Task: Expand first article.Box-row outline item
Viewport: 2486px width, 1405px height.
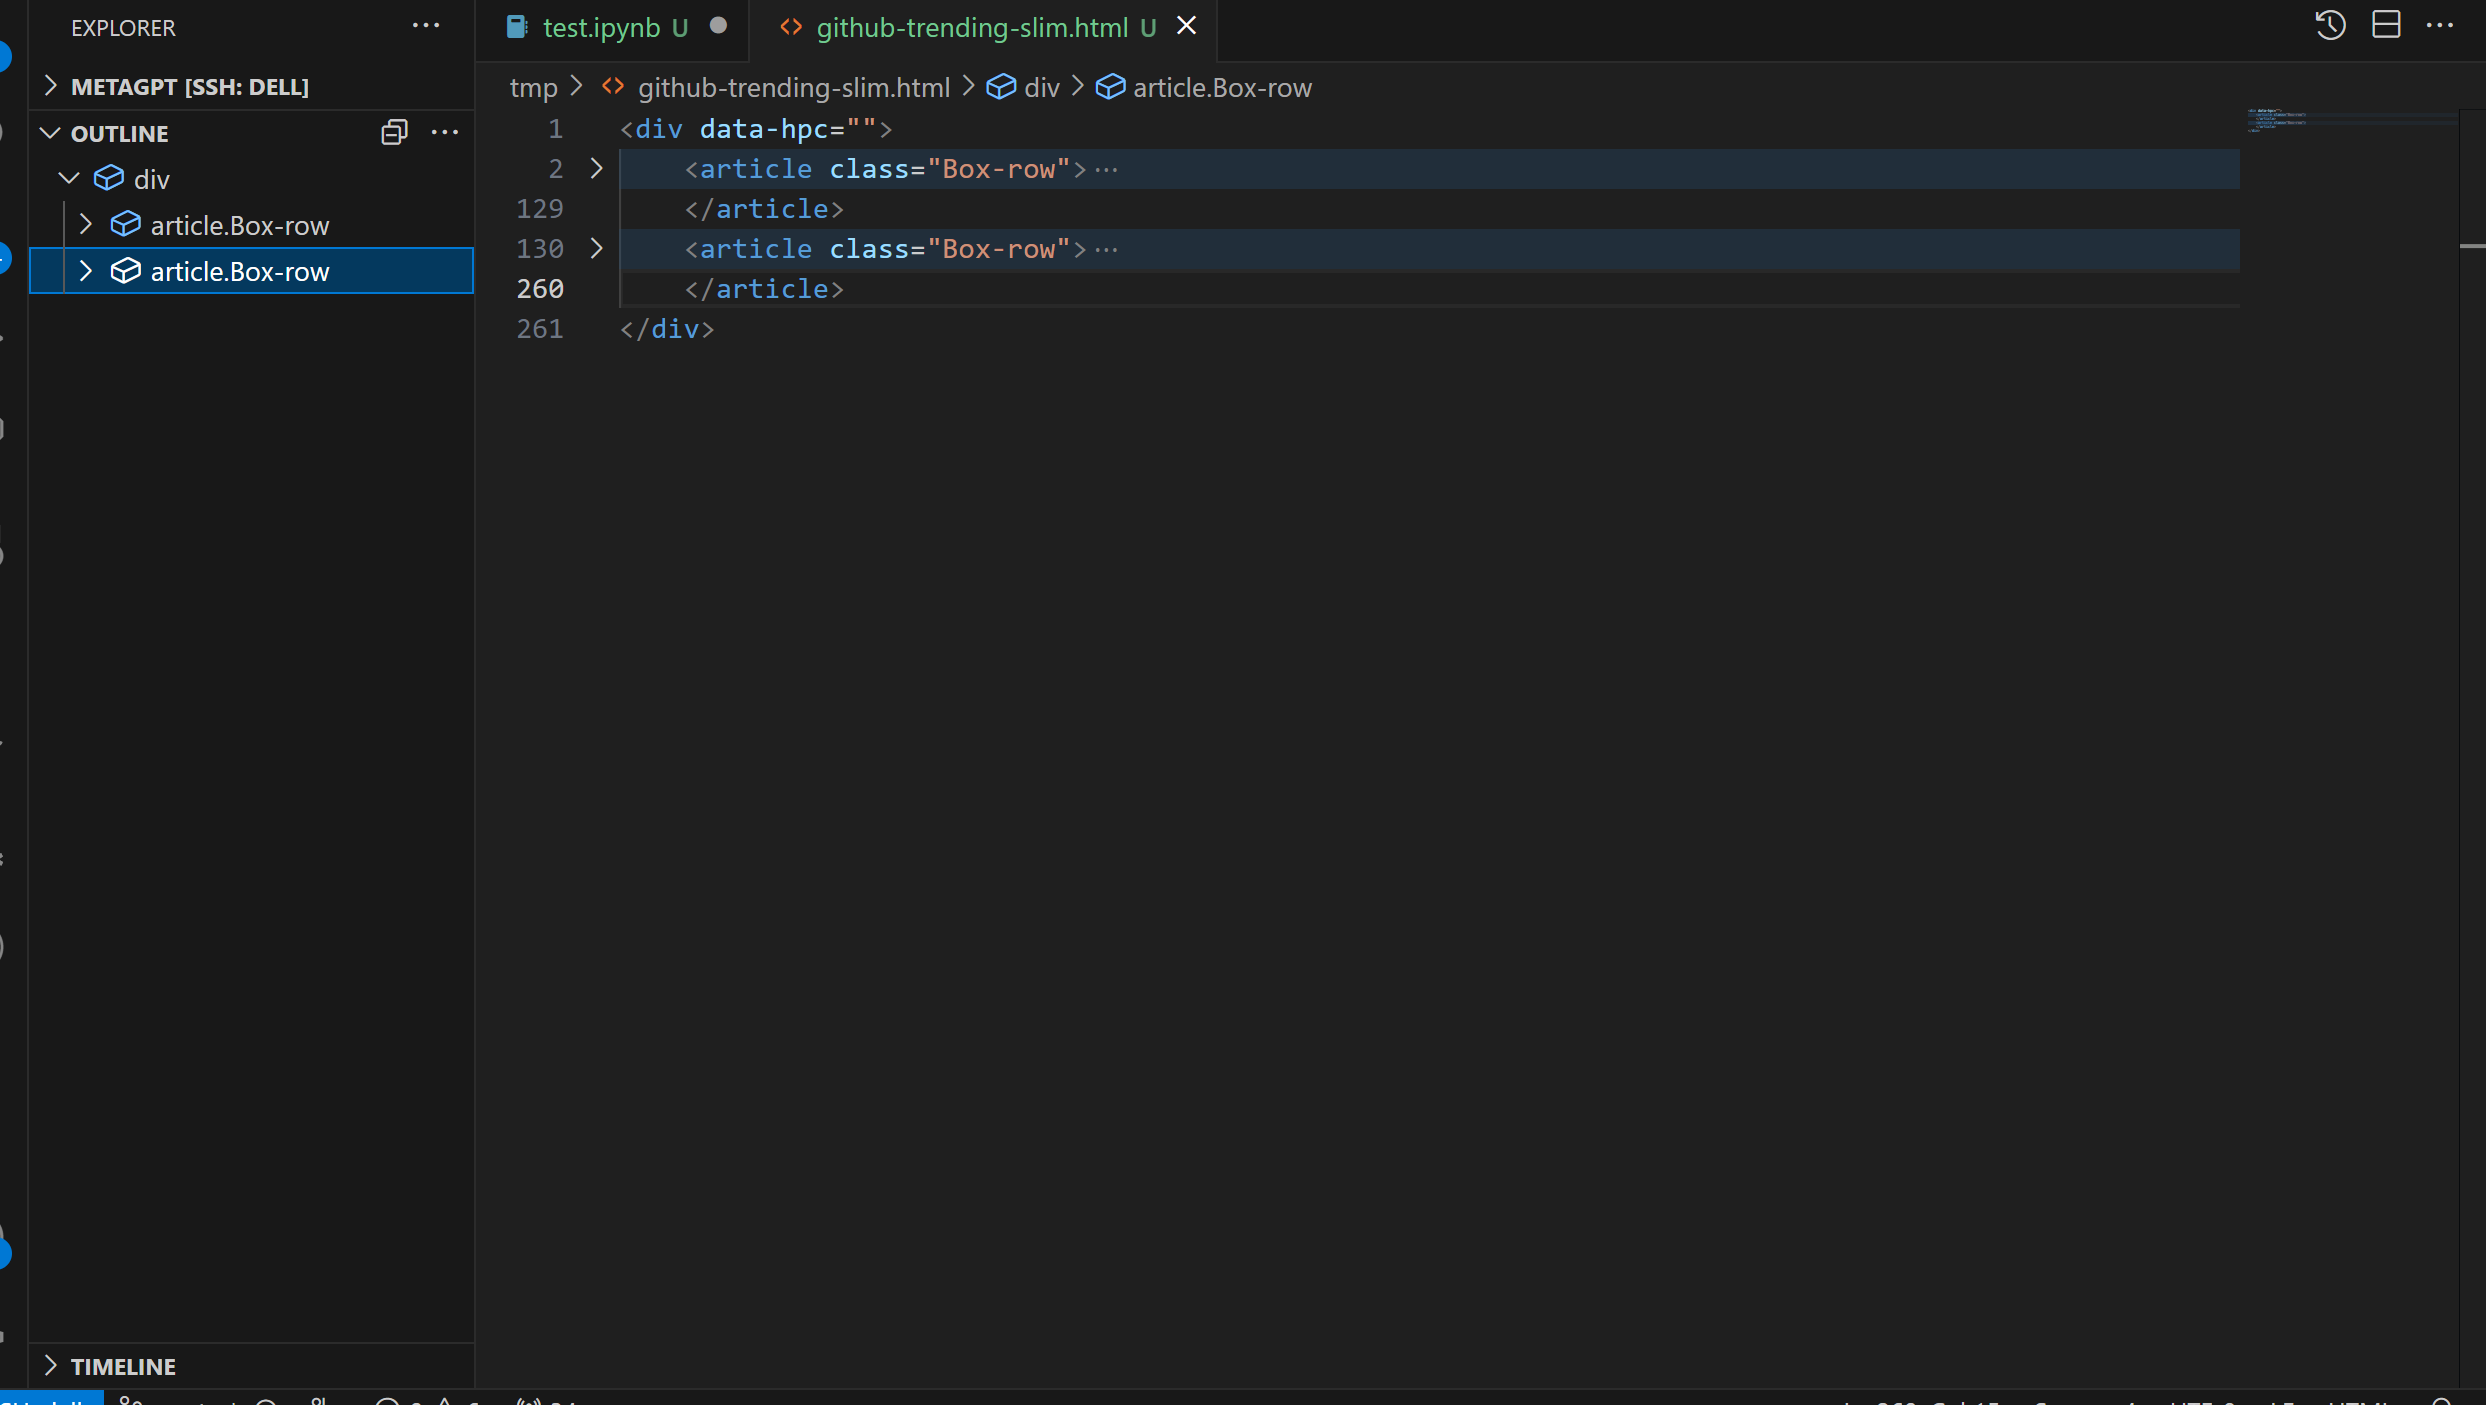Action: 86,225
